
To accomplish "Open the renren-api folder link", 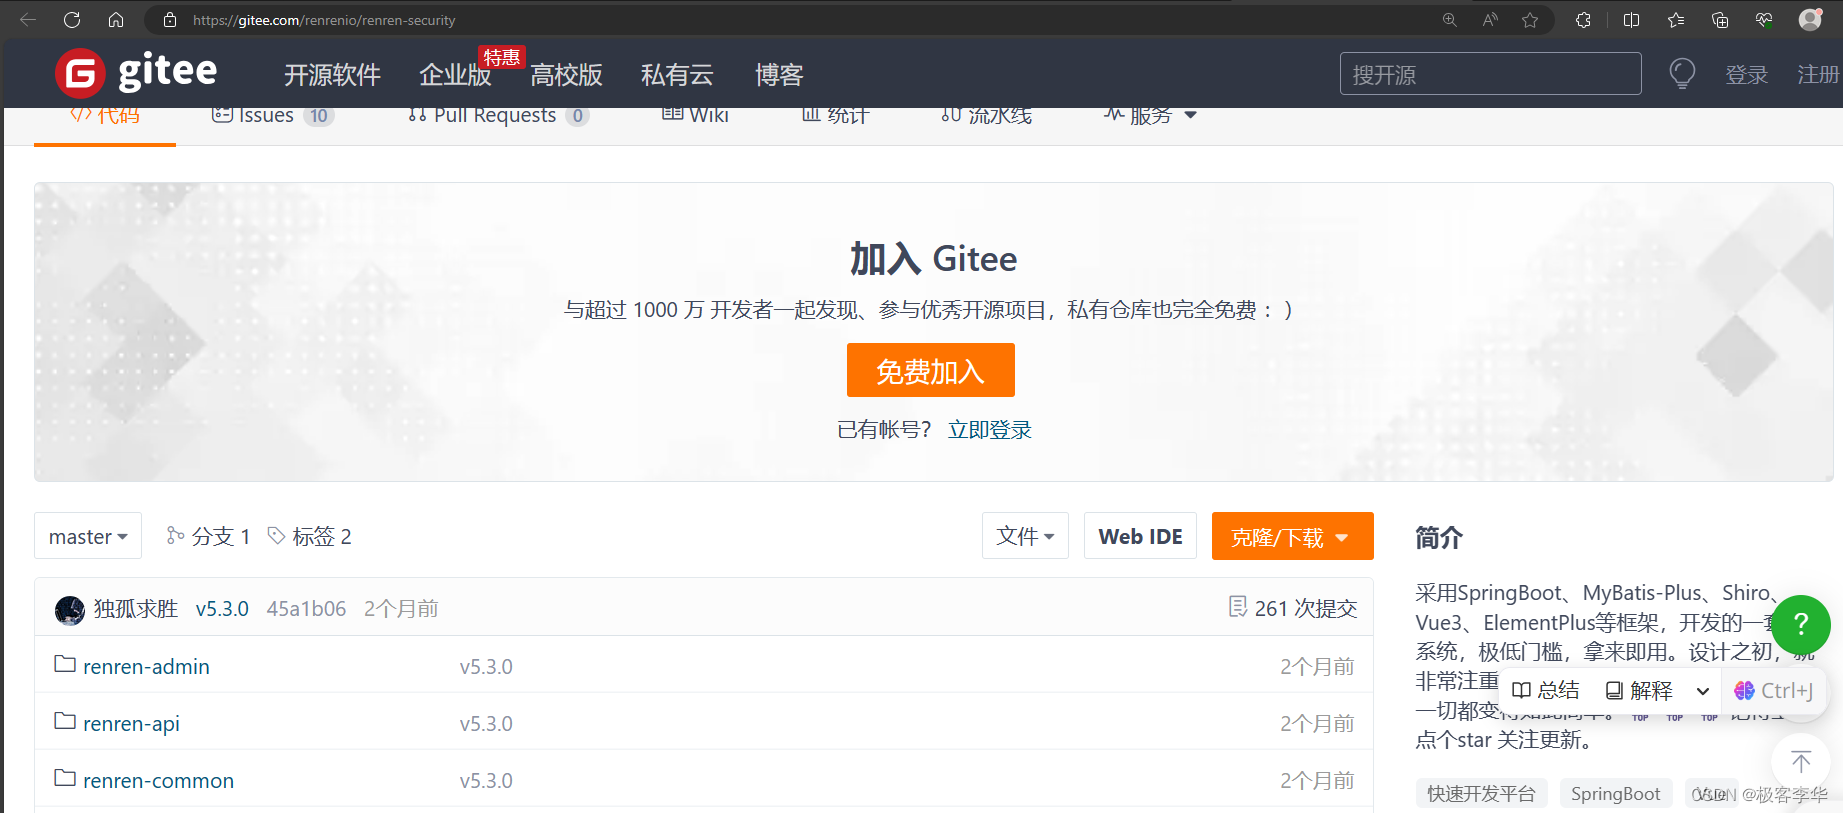I will tap(131, 724).
